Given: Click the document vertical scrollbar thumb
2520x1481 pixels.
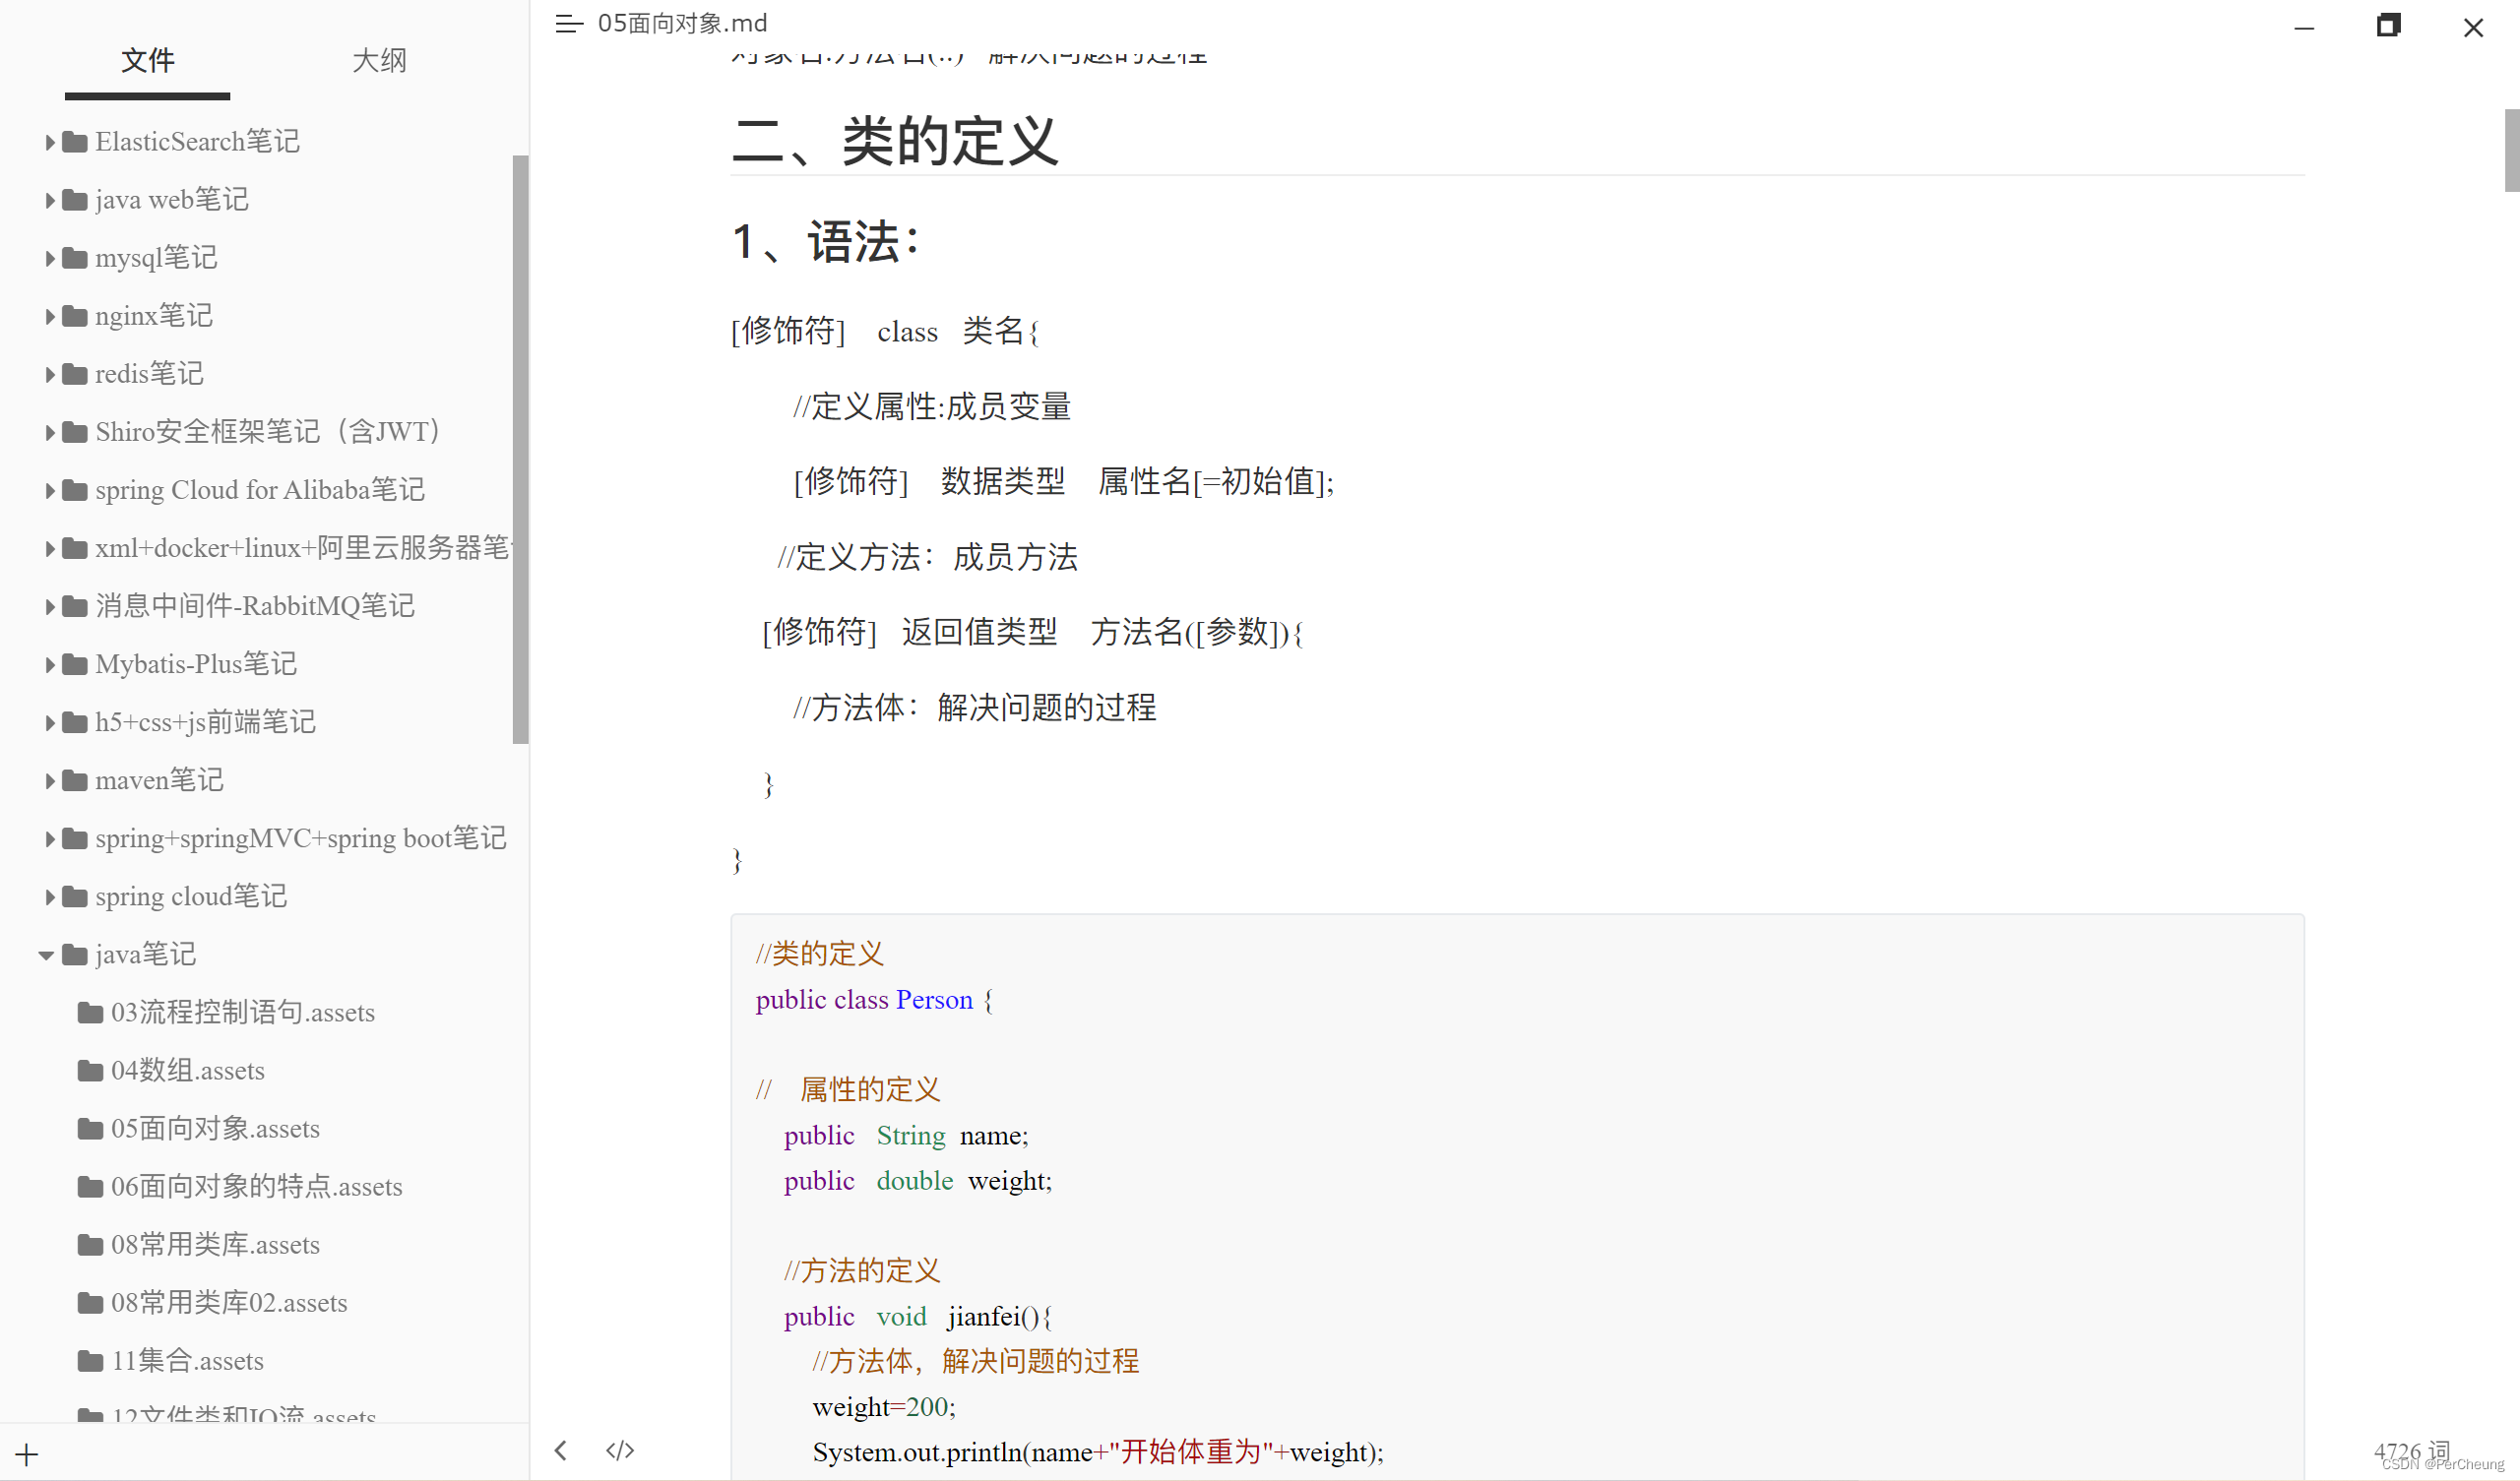Looking at the screenshot, I should (2511, 150).
